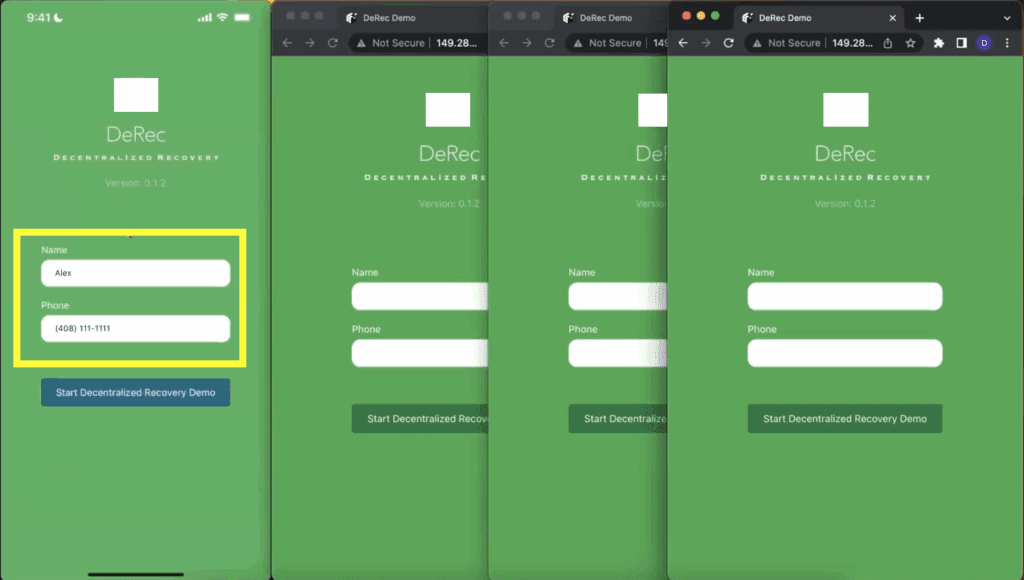Close the DeRec Demo tab in the rightmost window

tap(893, 18)
